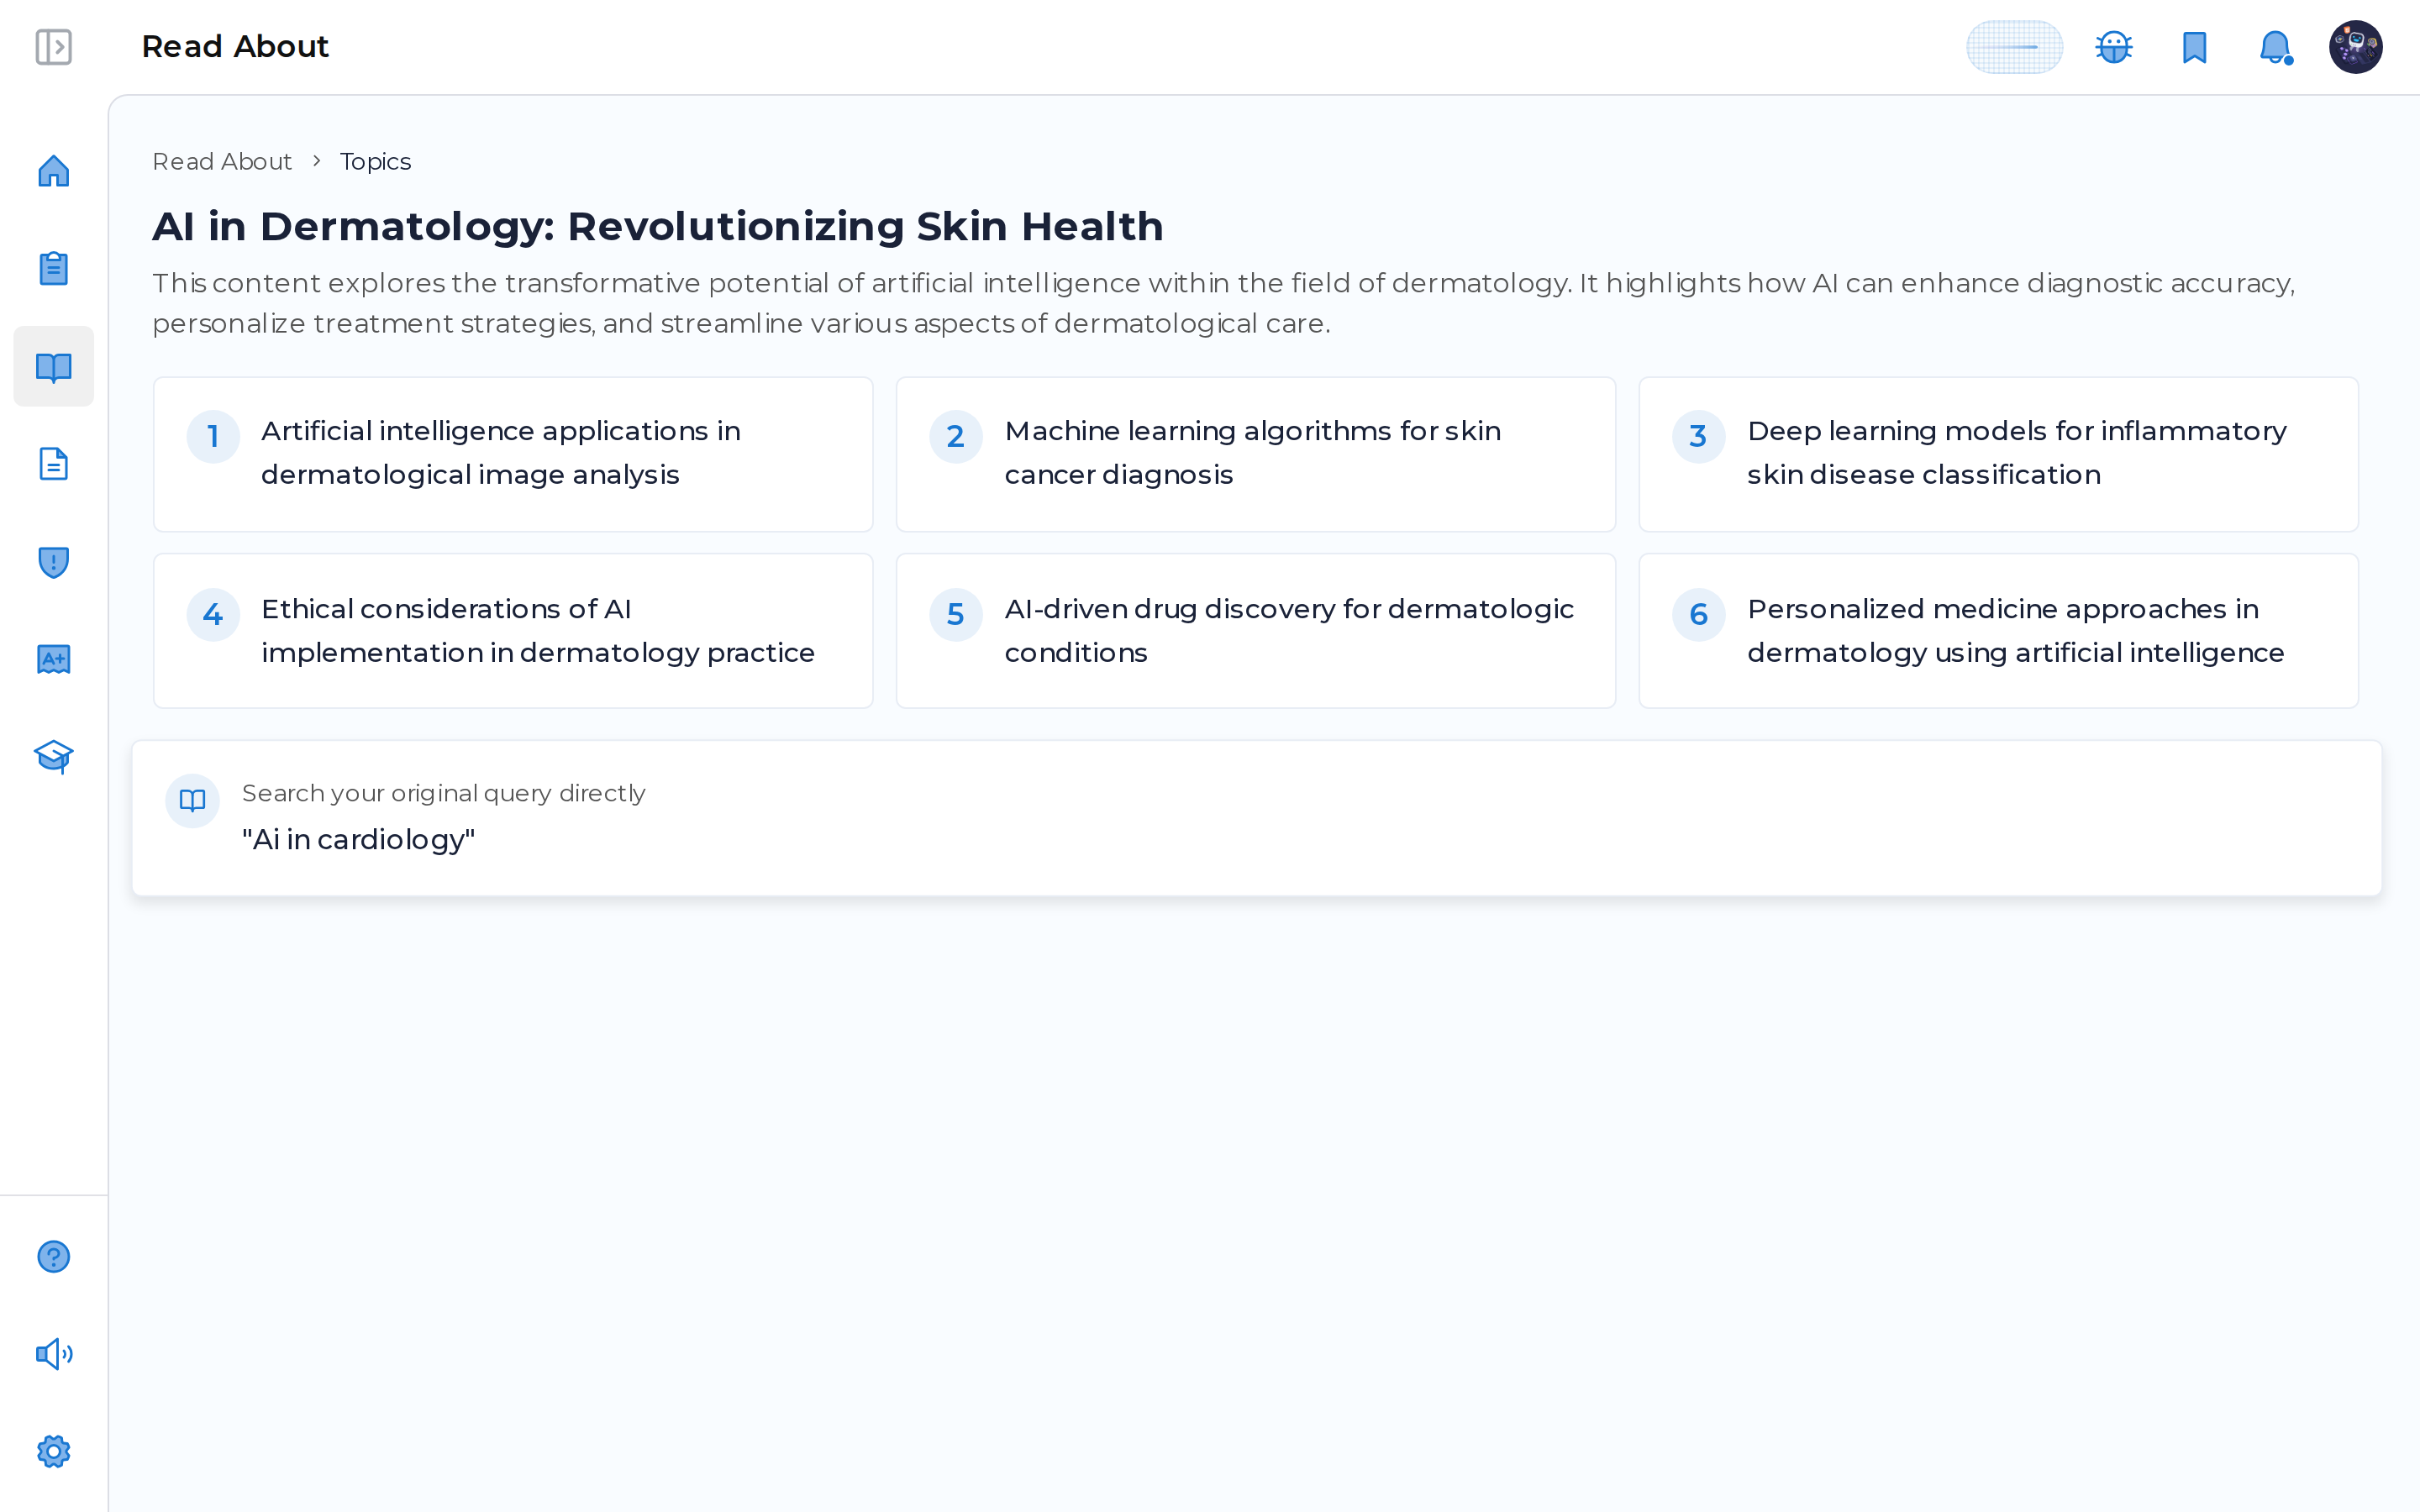Click the bug report icon

pos(2114,47)
